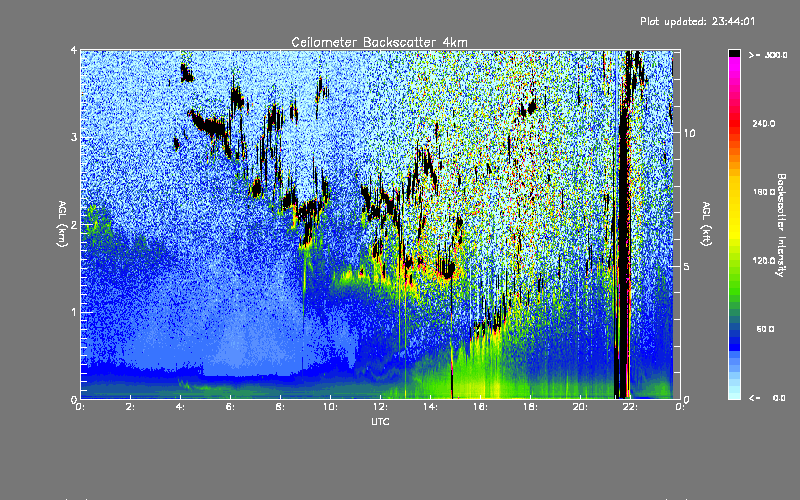This screenshot has width=800, height=500.
Task: Click the '4:' tick on the UTC axis
Action: (x=181, y=407)
